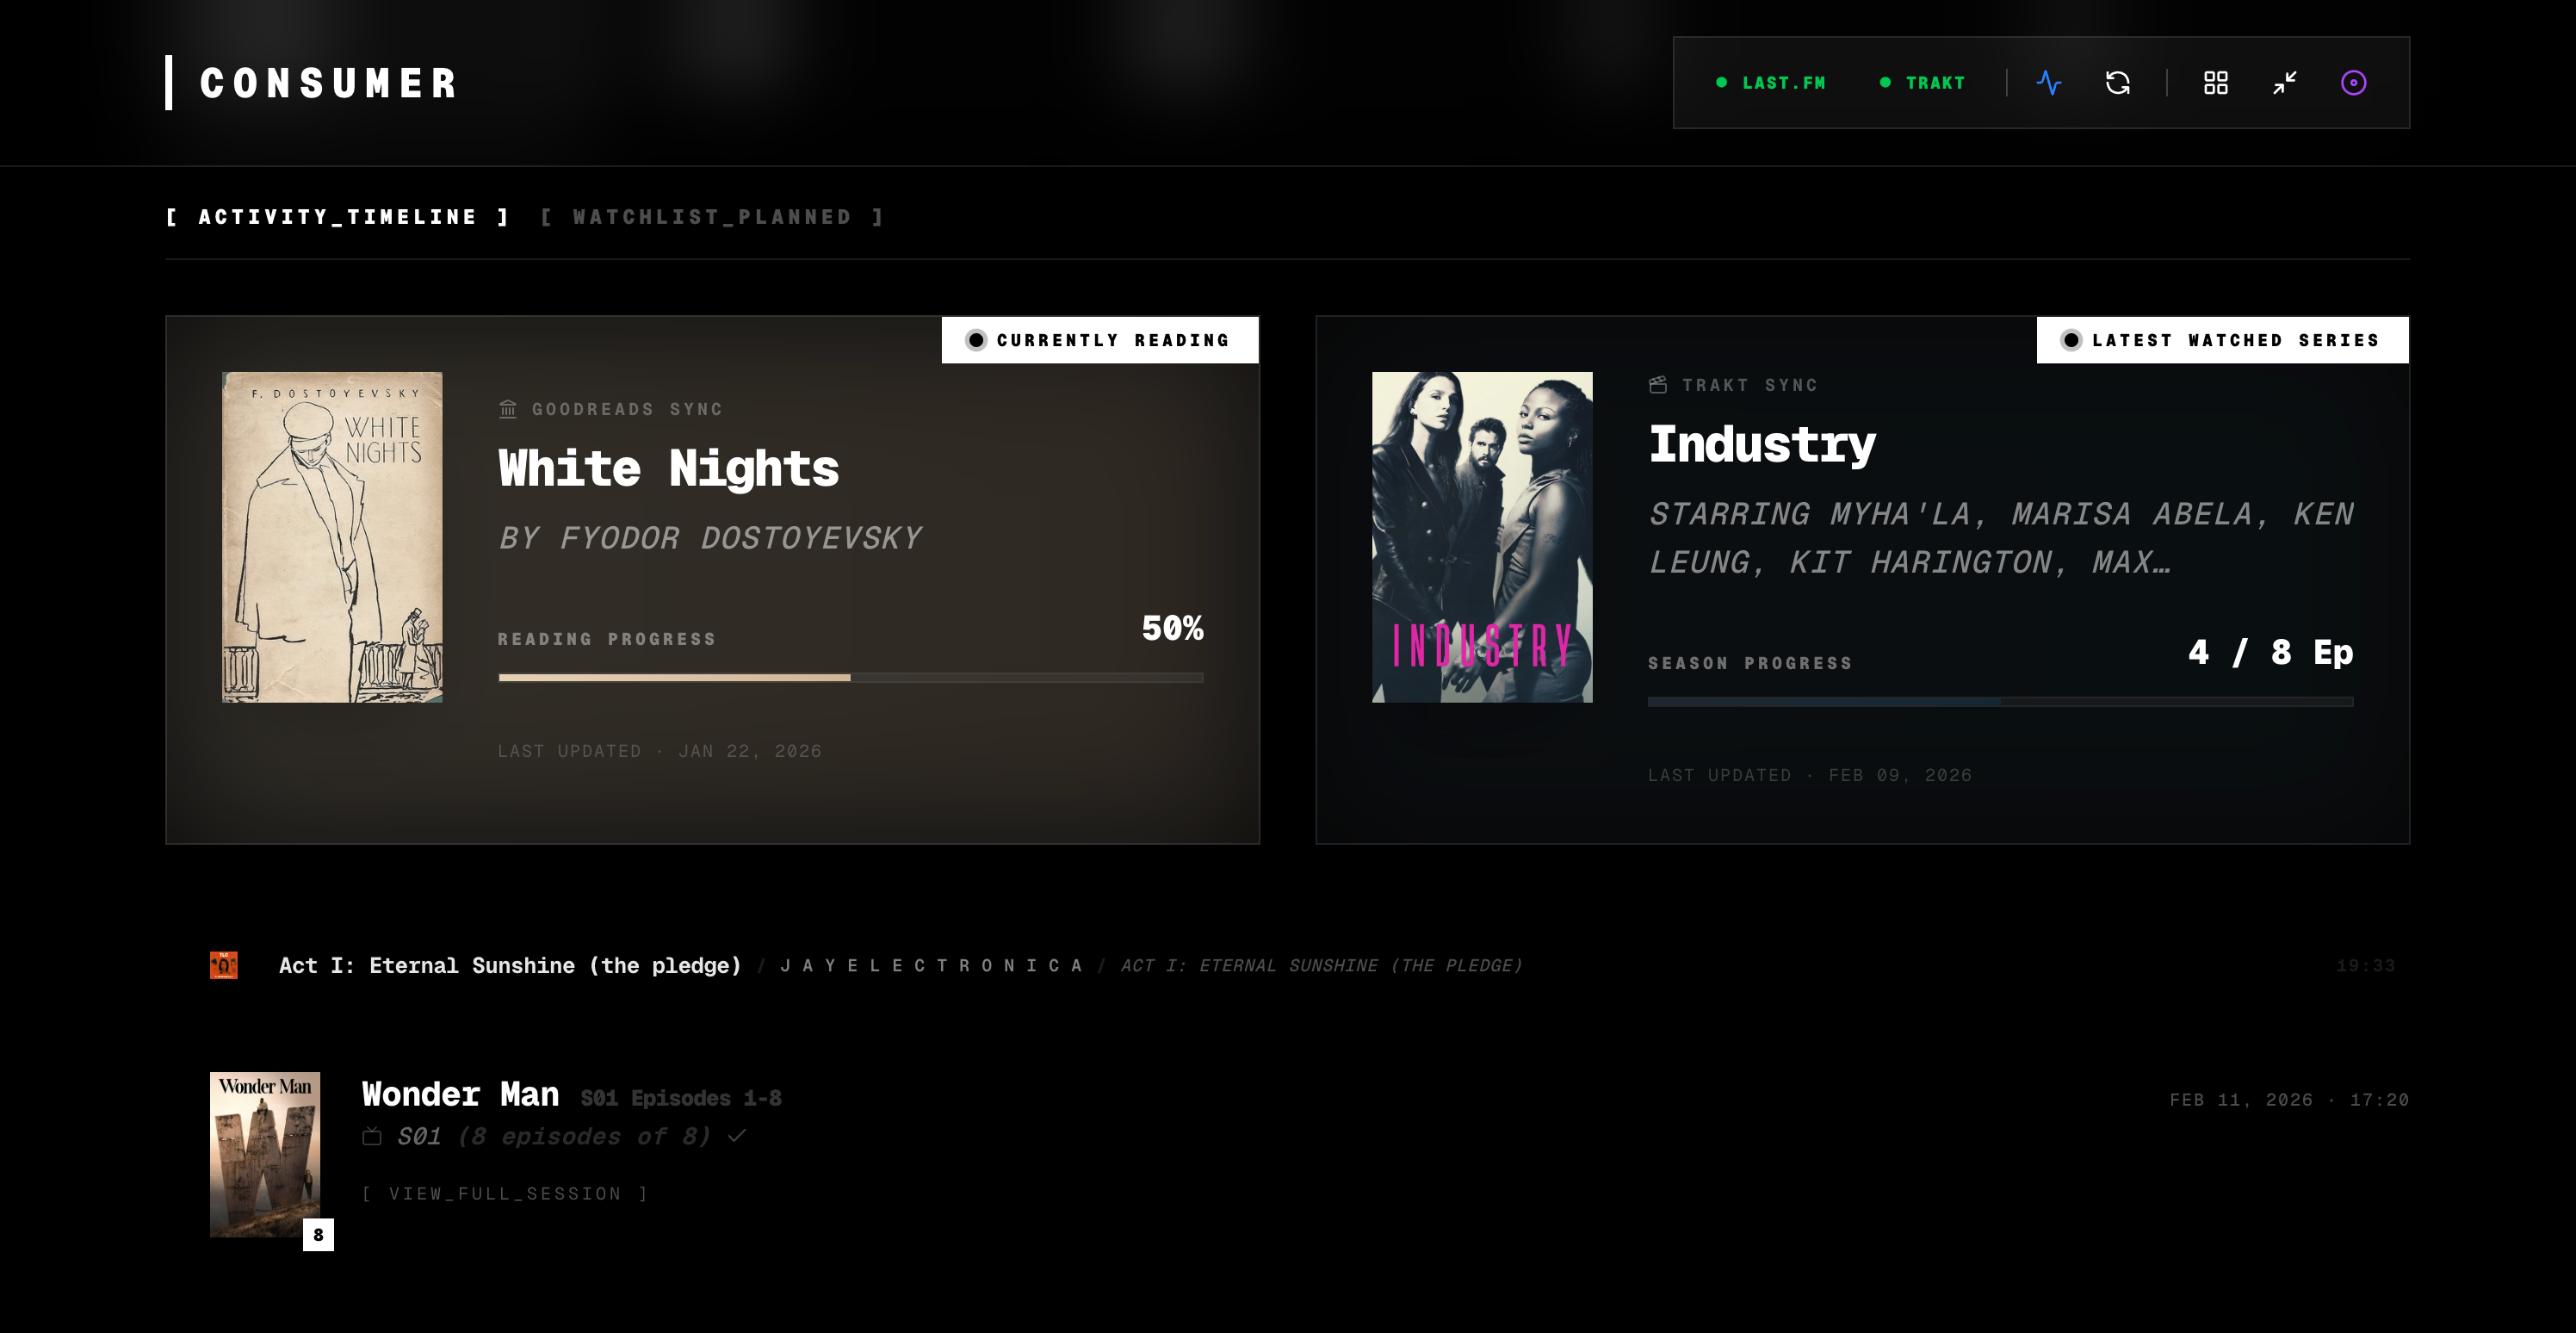Click the White Nights book title
The image size is (2576, 1333).
(668, 468)
